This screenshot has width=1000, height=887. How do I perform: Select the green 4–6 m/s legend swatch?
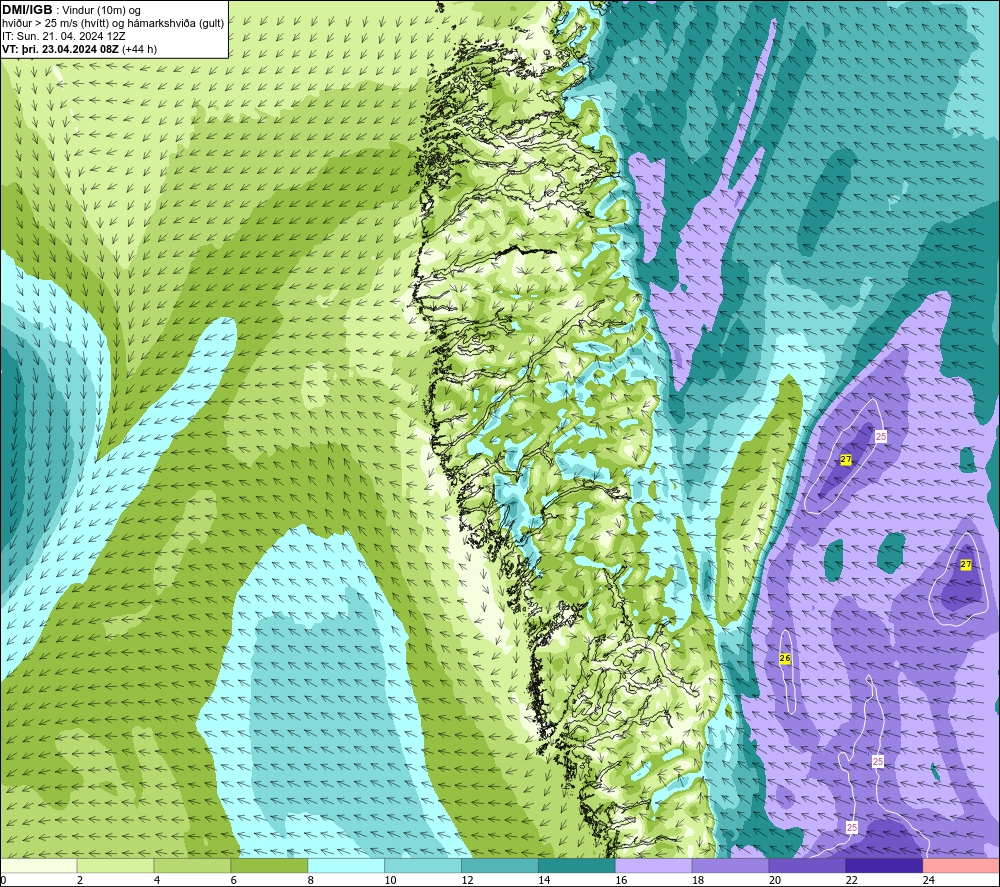[192, 866]
